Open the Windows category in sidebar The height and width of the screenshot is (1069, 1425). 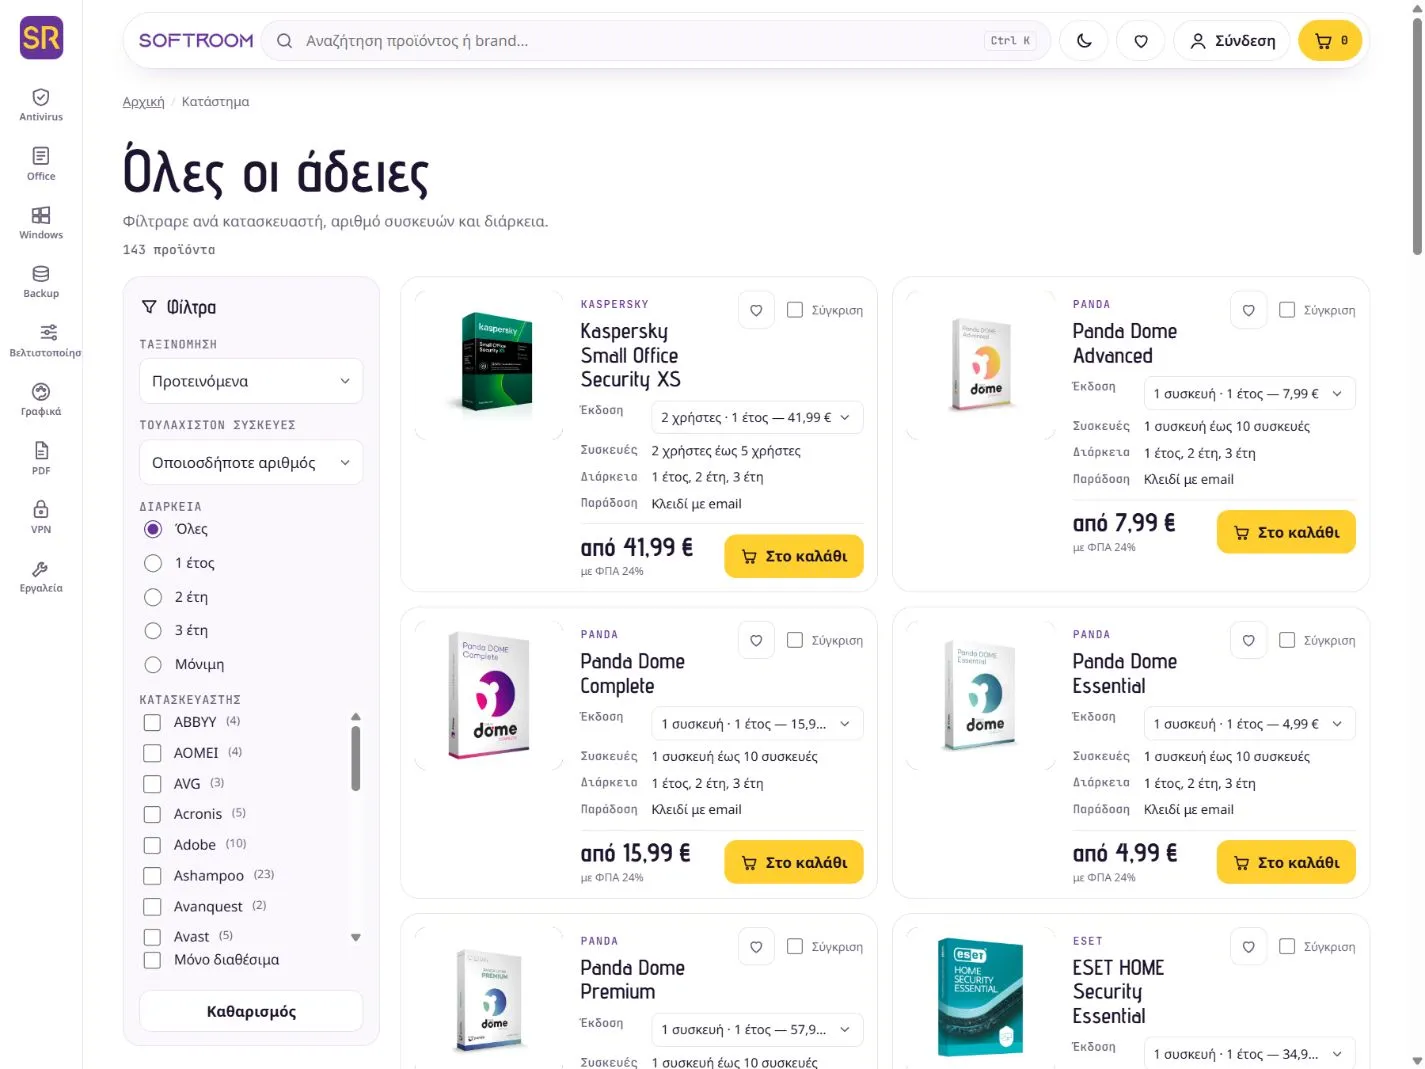click(41, 222)
